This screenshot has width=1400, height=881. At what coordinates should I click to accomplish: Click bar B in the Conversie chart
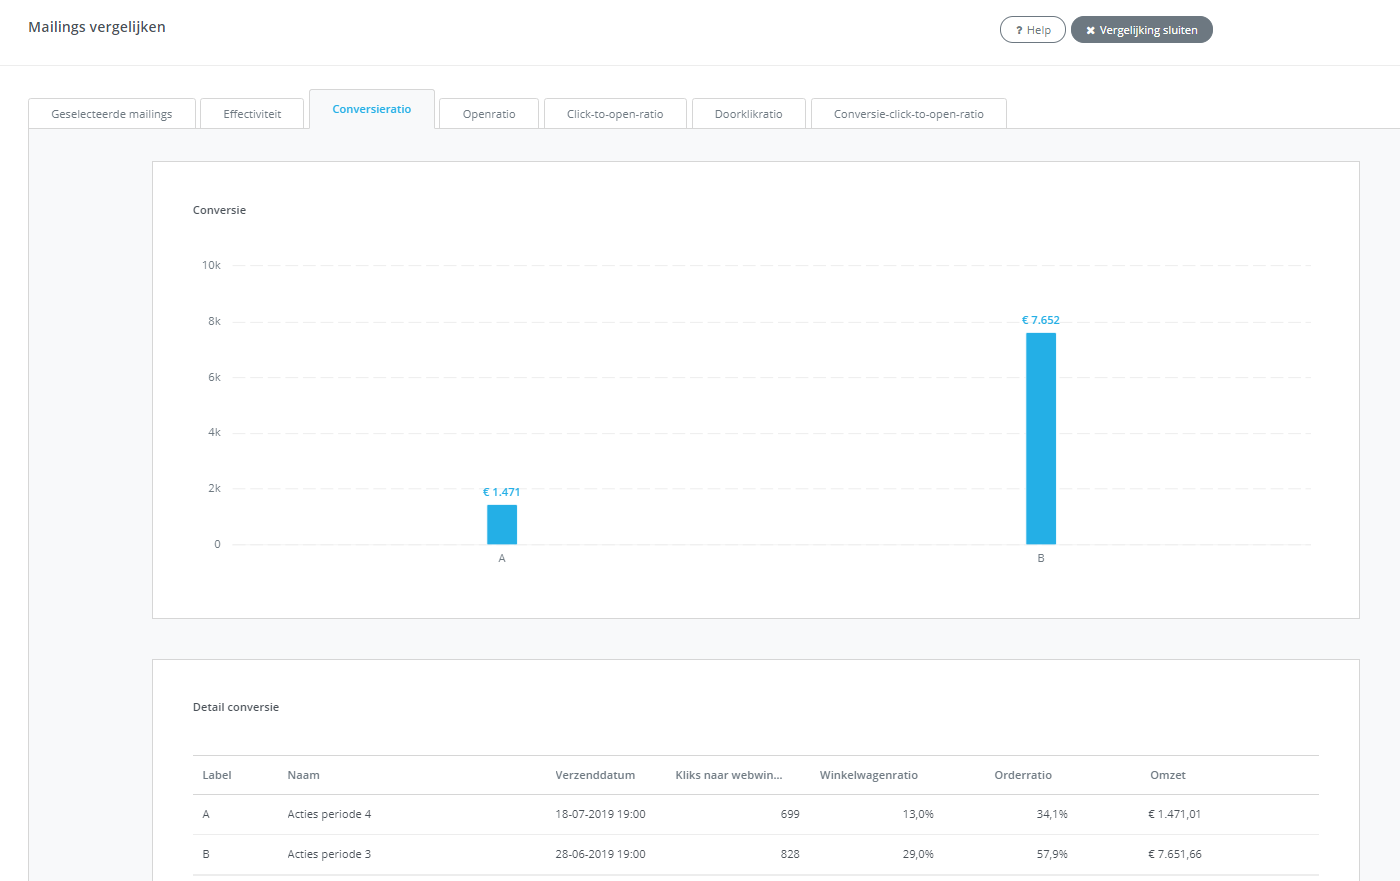(1041, 438)
